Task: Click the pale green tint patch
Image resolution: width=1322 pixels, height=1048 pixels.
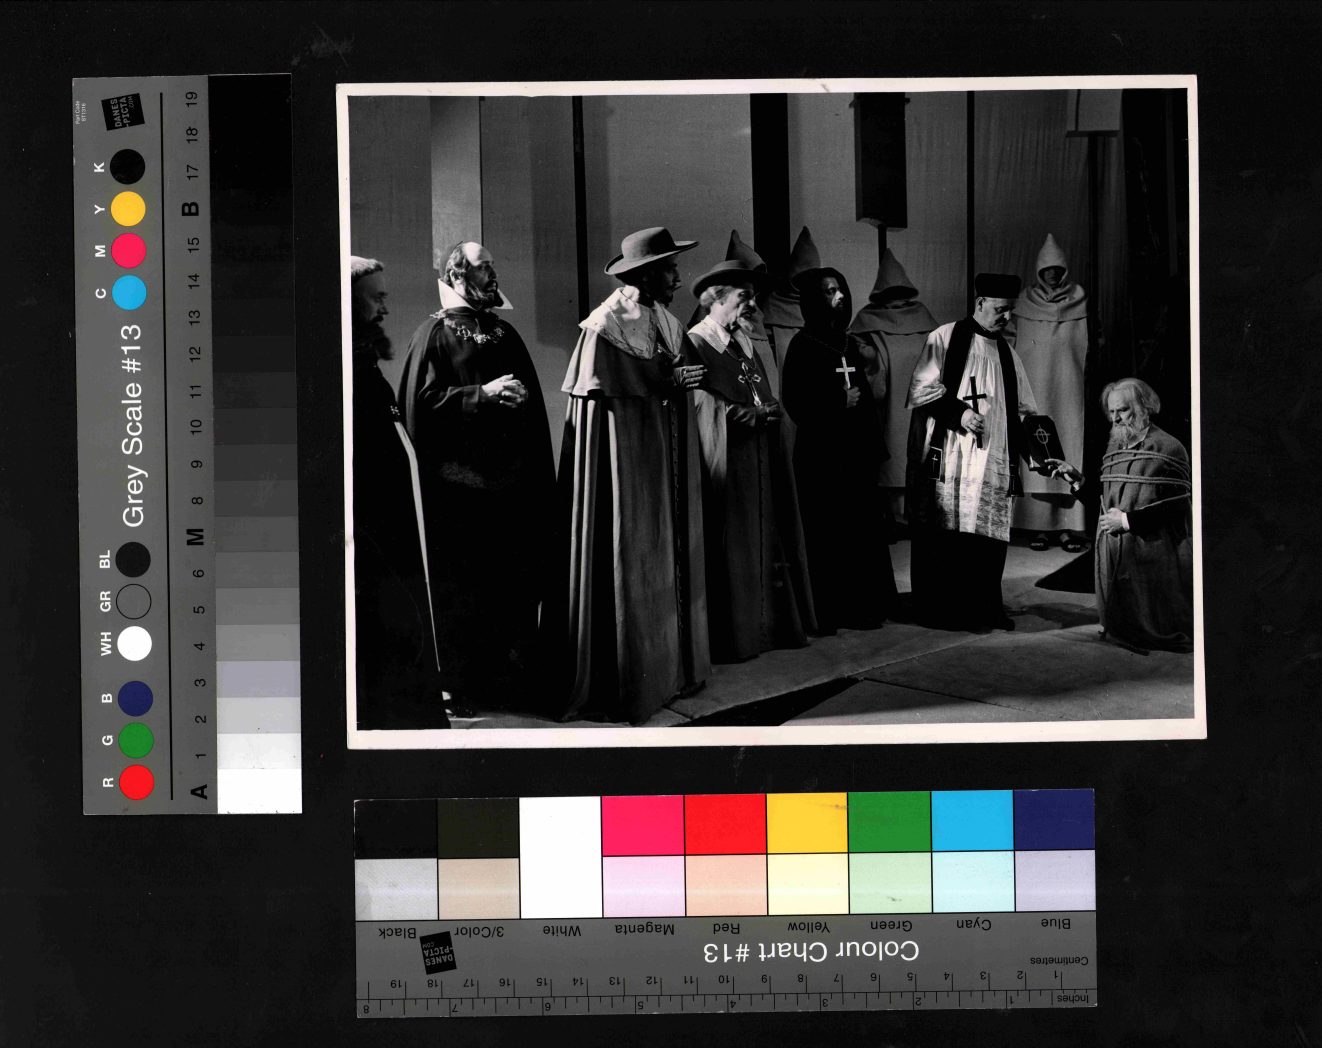Action: pyautogui.click(x=889, y=883)
